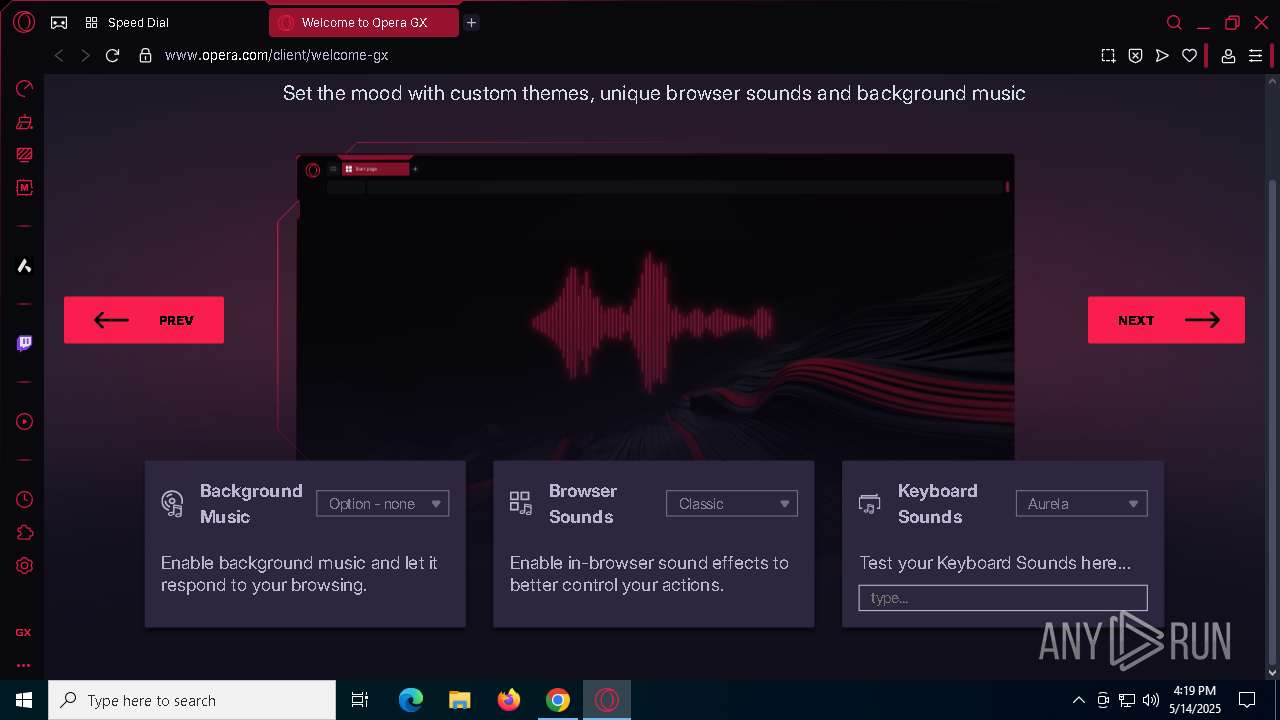Click the keyboard sounds test input field
This screenshot has width=1280, height=720.
coord(1003,598)
